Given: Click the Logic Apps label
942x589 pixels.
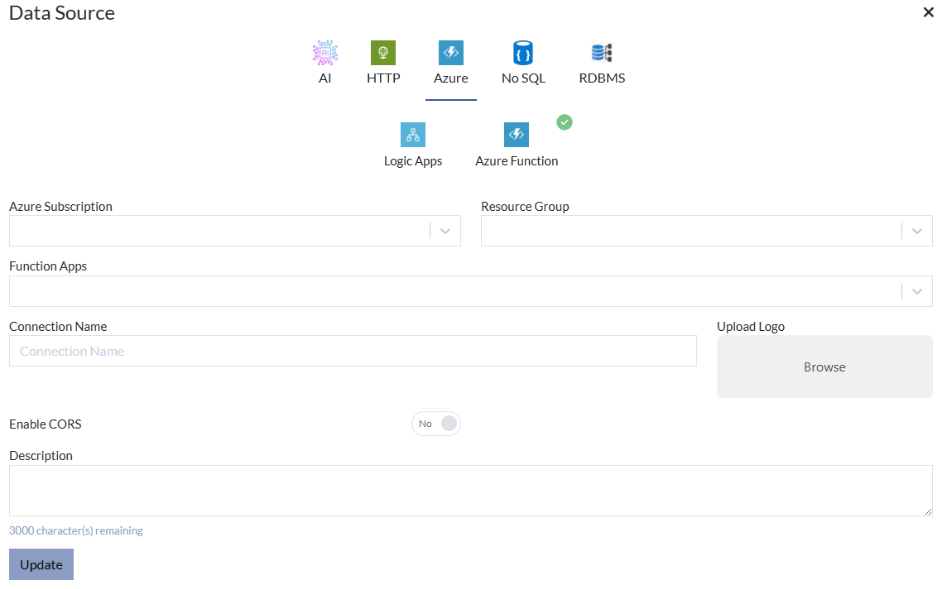Looking at the screenshot, I should pyautogui.click(x=413, y=161).
